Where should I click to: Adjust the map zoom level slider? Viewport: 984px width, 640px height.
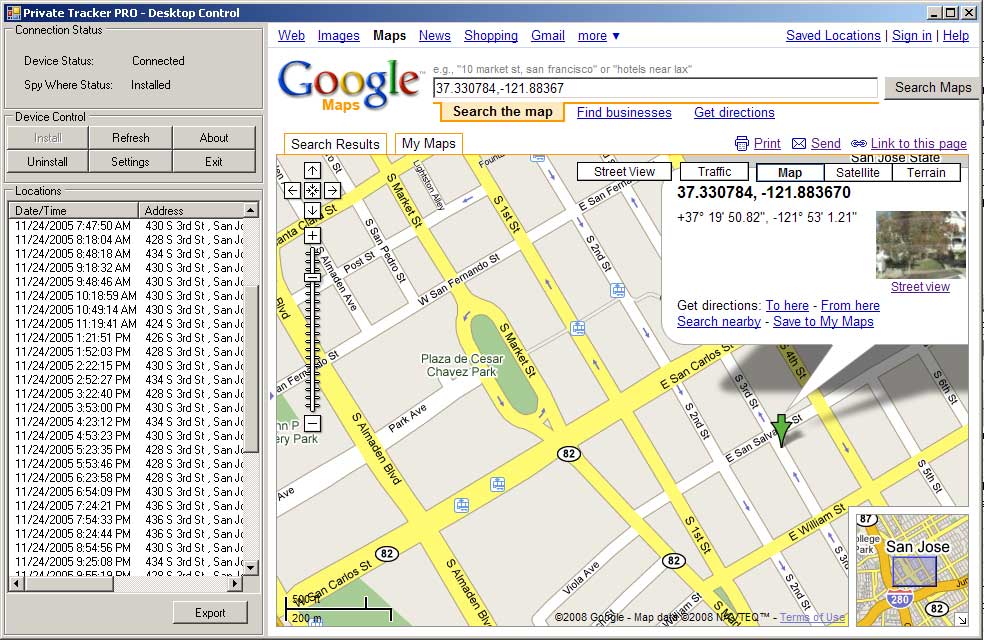[312, 277]
